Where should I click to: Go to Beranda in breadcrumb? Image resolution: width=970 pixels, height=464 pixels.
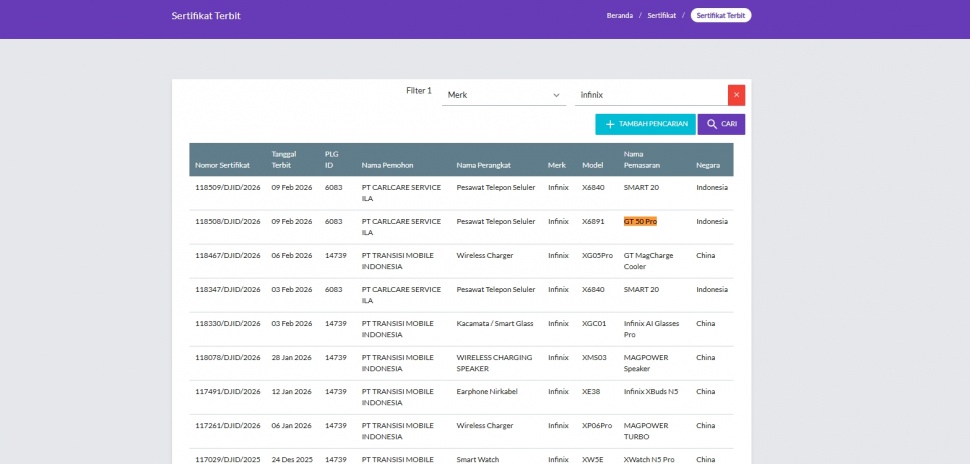[619, 16]
